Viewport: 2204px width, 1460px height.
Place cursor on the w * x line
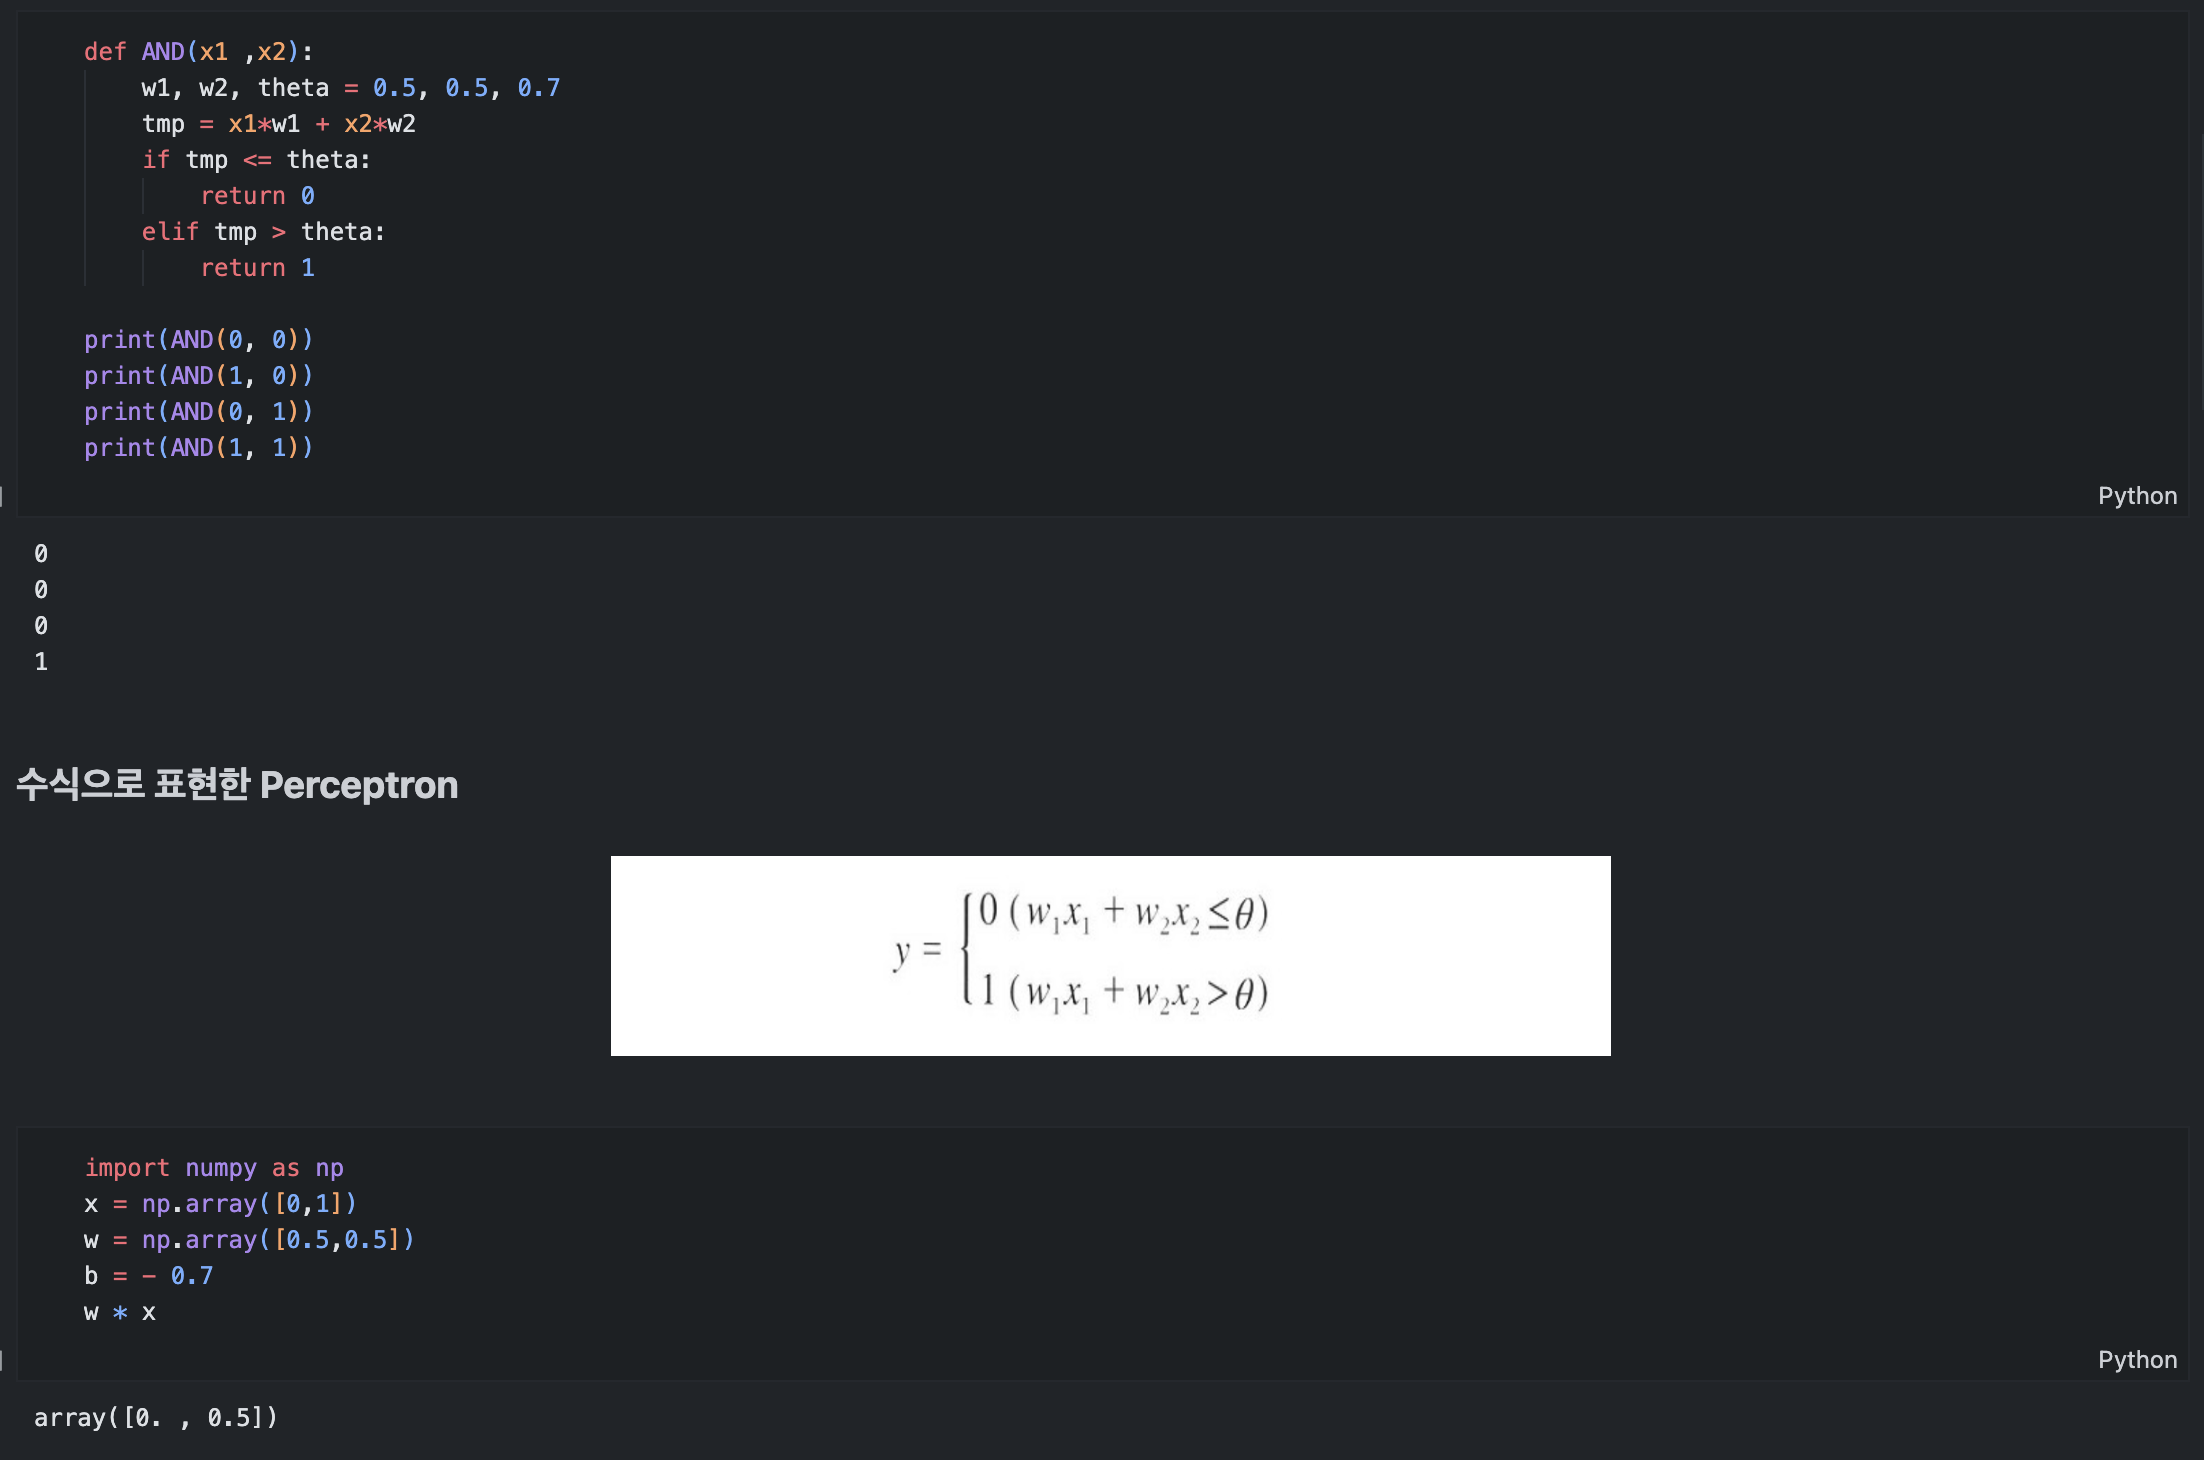point(120,1312)
